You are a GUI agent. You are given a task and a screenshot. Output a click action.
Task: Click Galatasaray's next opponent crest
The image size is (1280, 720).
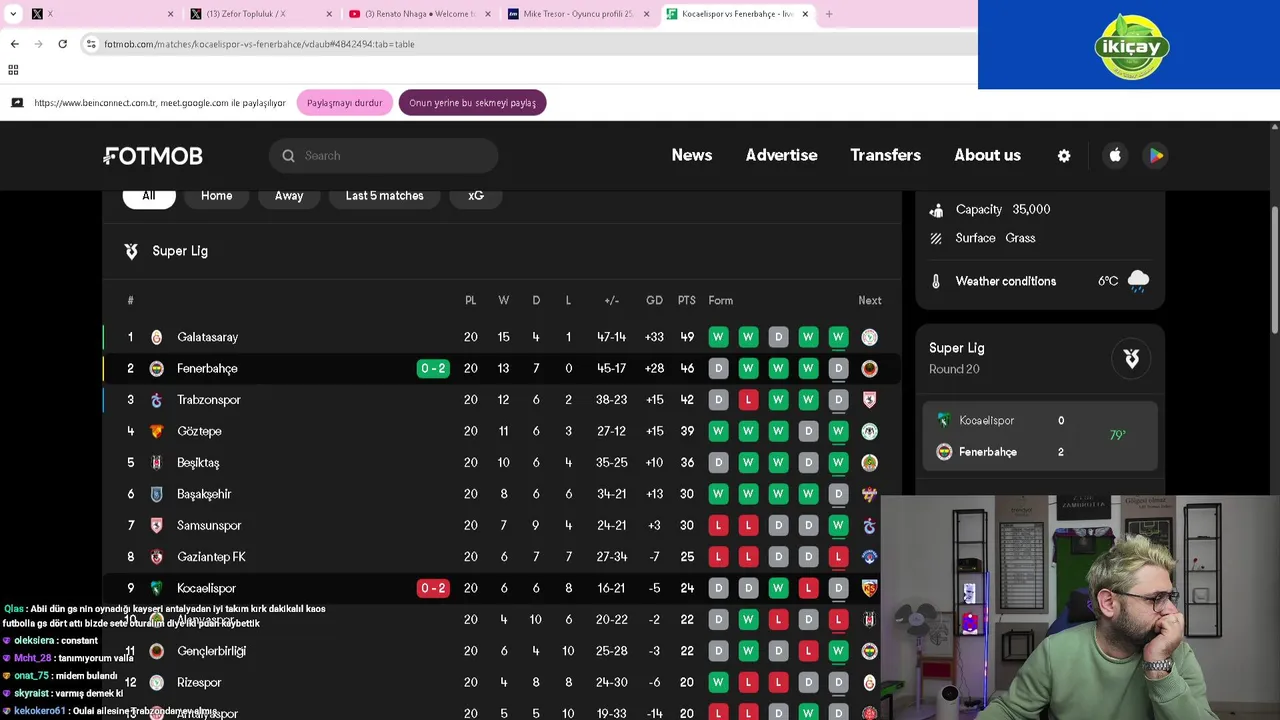coord(869,338)
